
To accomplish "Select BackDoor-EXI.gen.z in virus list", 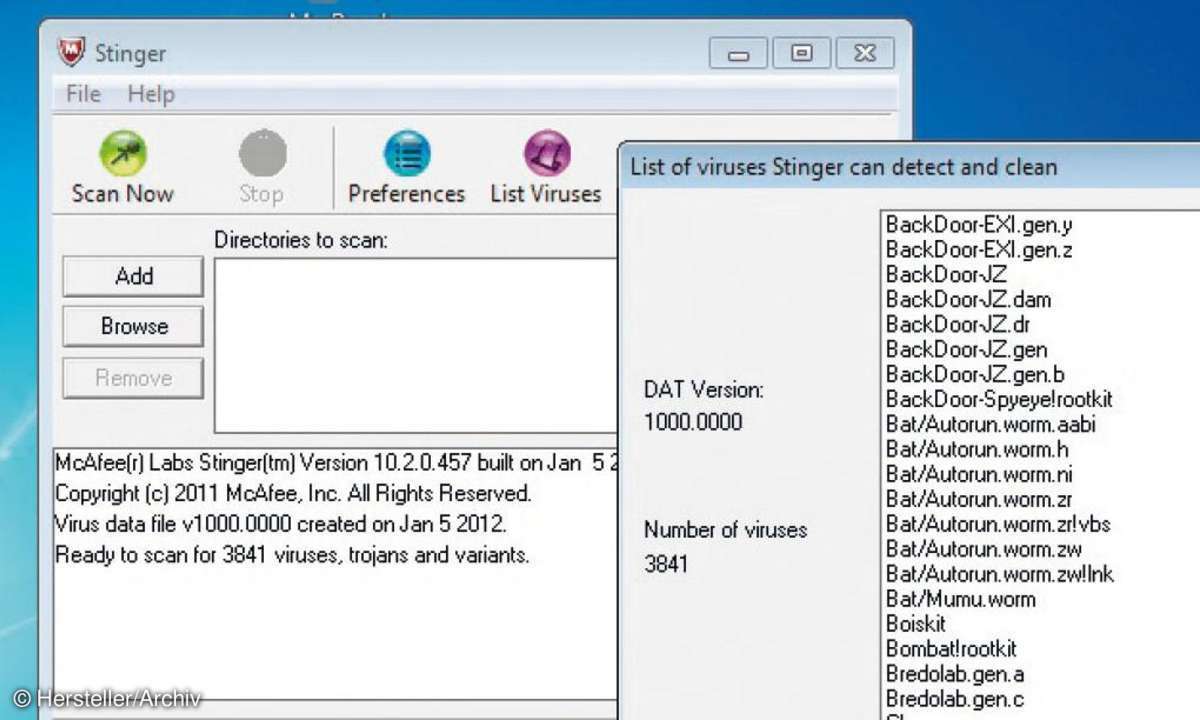I will [978, 250].
